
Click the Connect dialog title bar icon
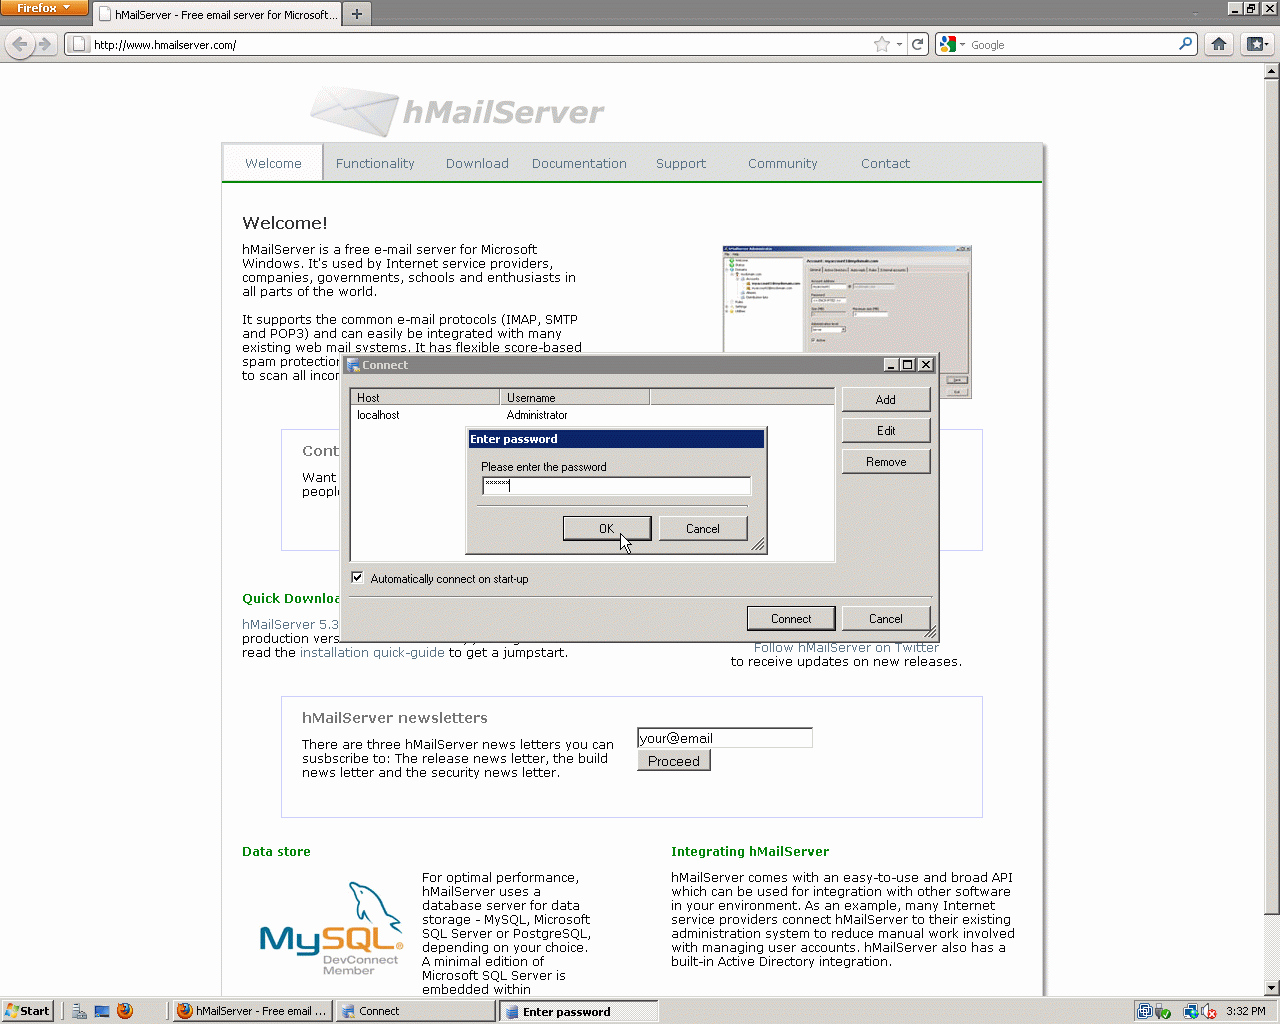[353, 365]
